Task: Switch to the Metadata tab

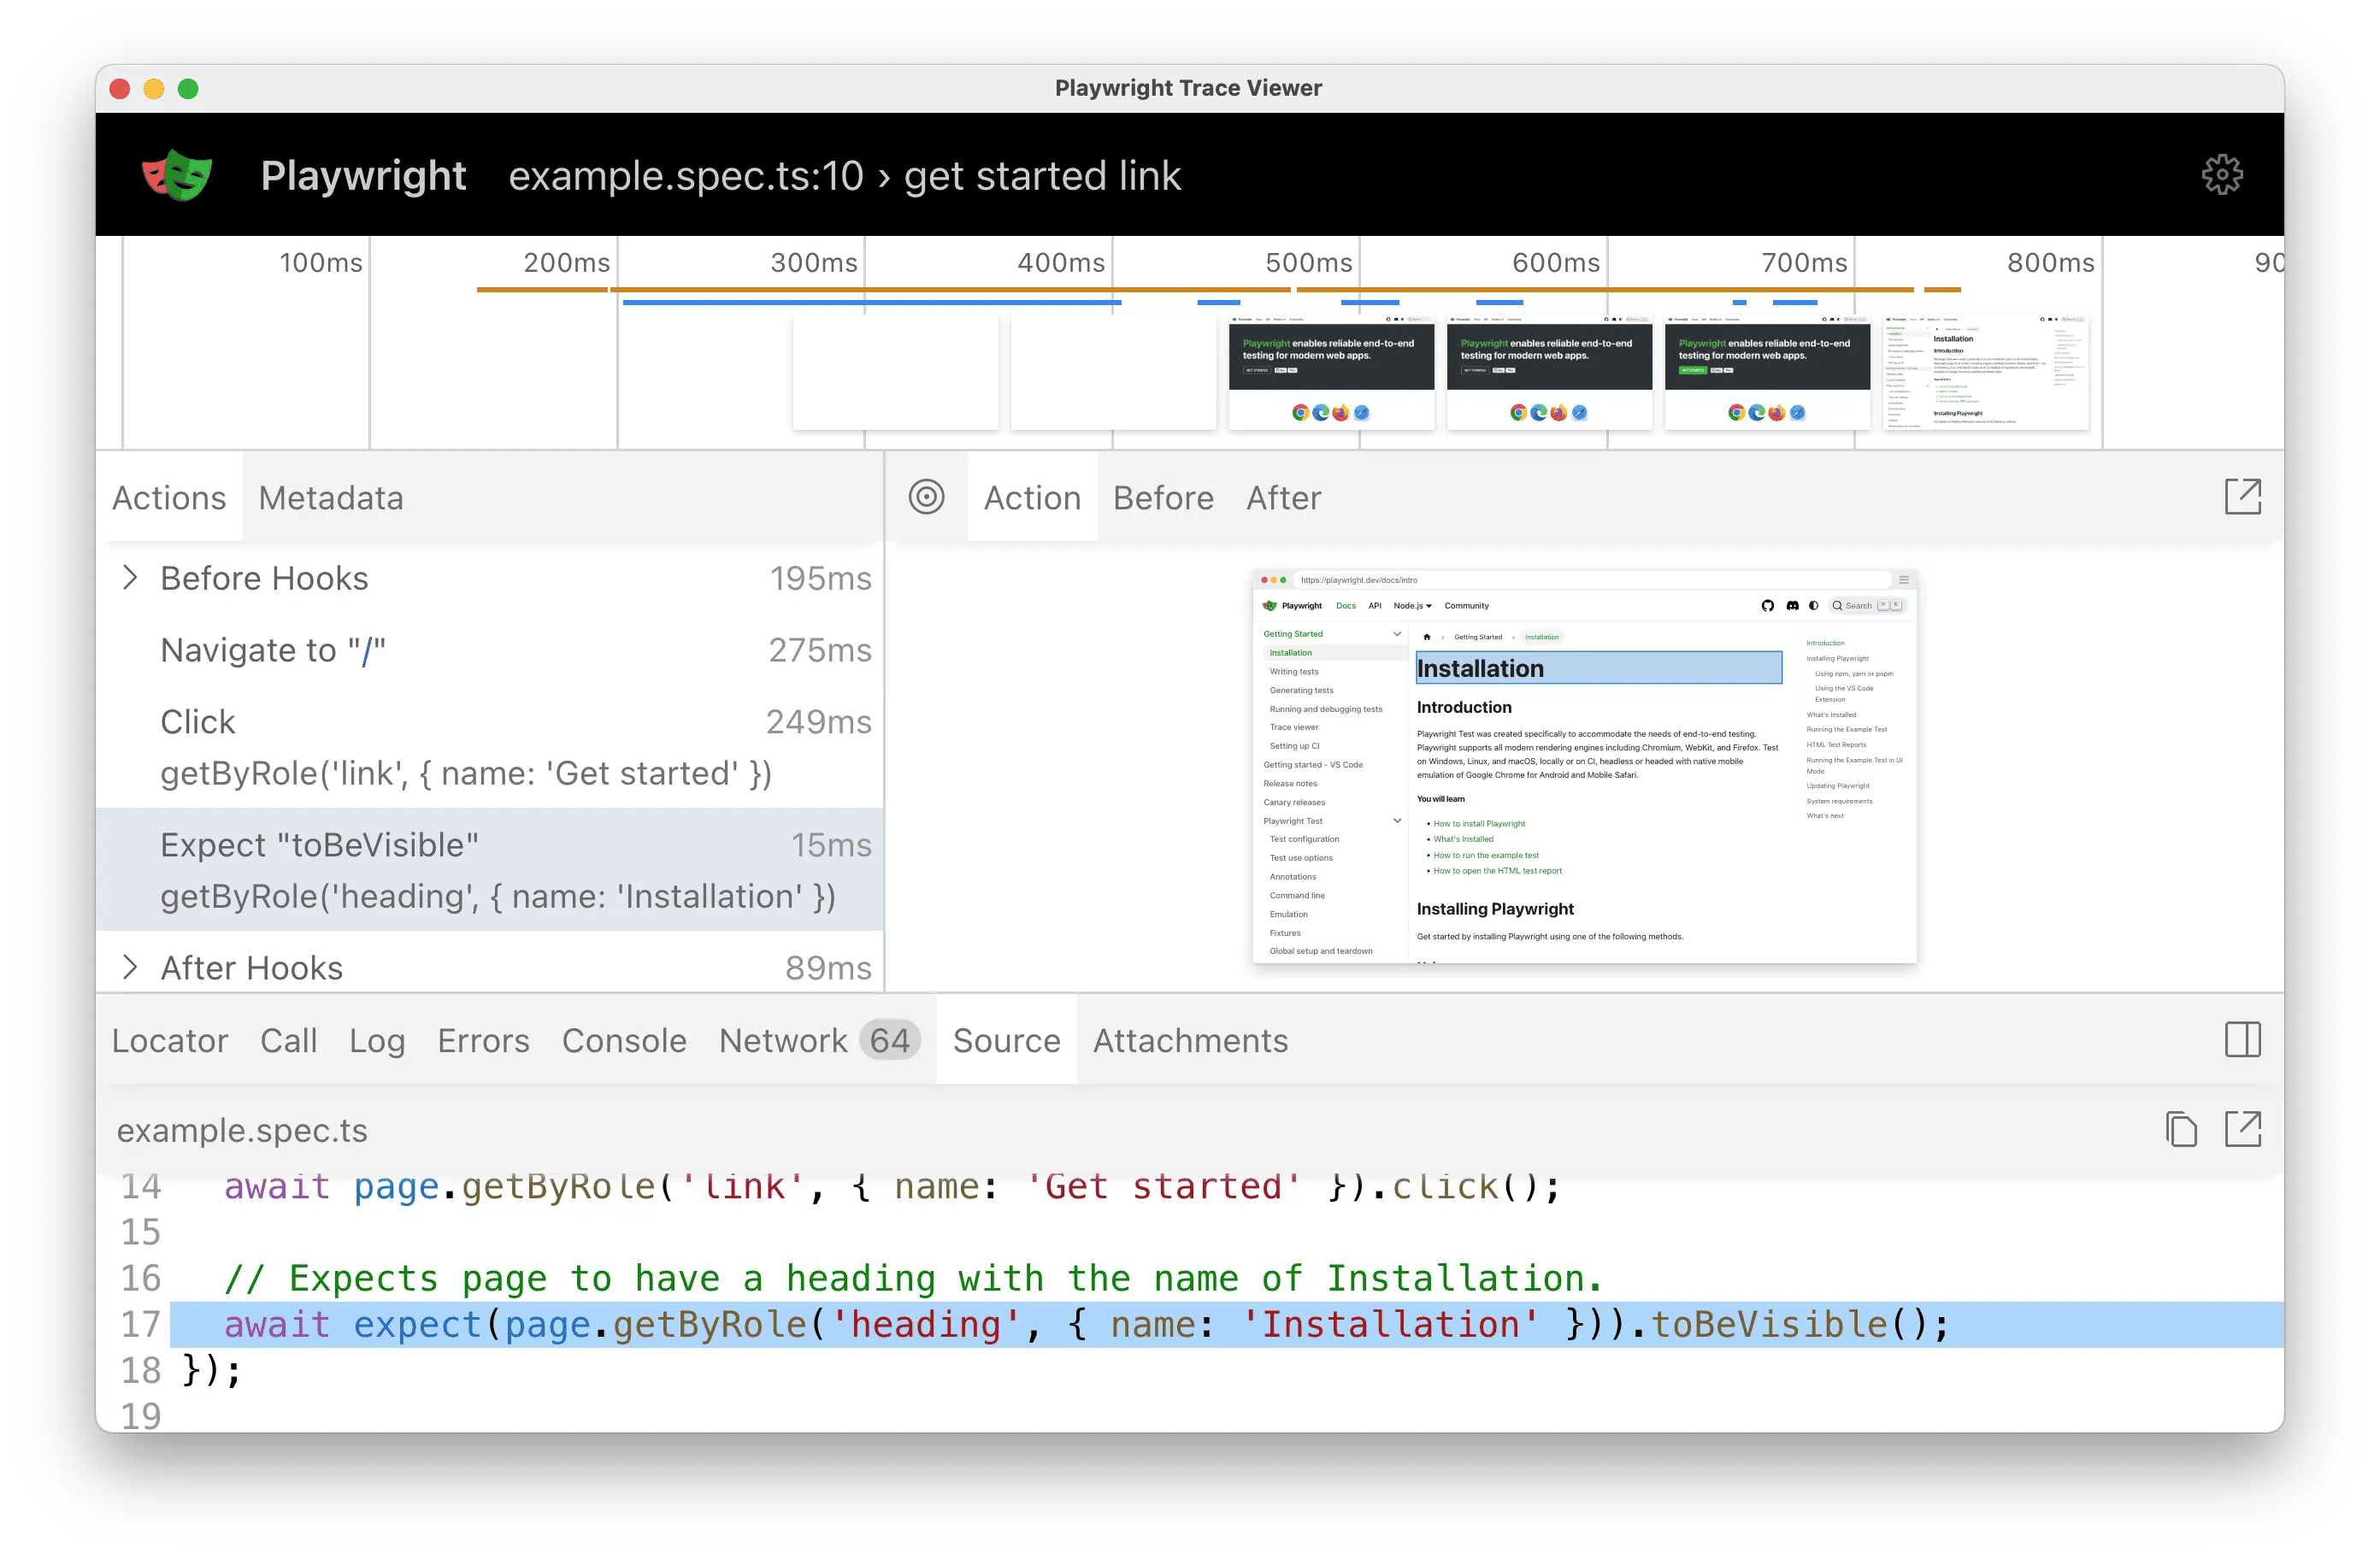Action: click(x=331, y=497)
